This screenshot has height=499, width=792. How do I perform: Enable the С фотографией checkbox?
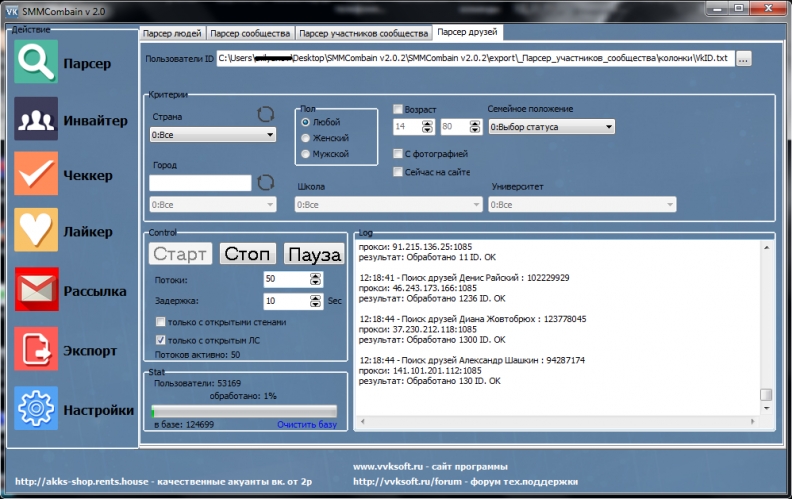[398, 154]
